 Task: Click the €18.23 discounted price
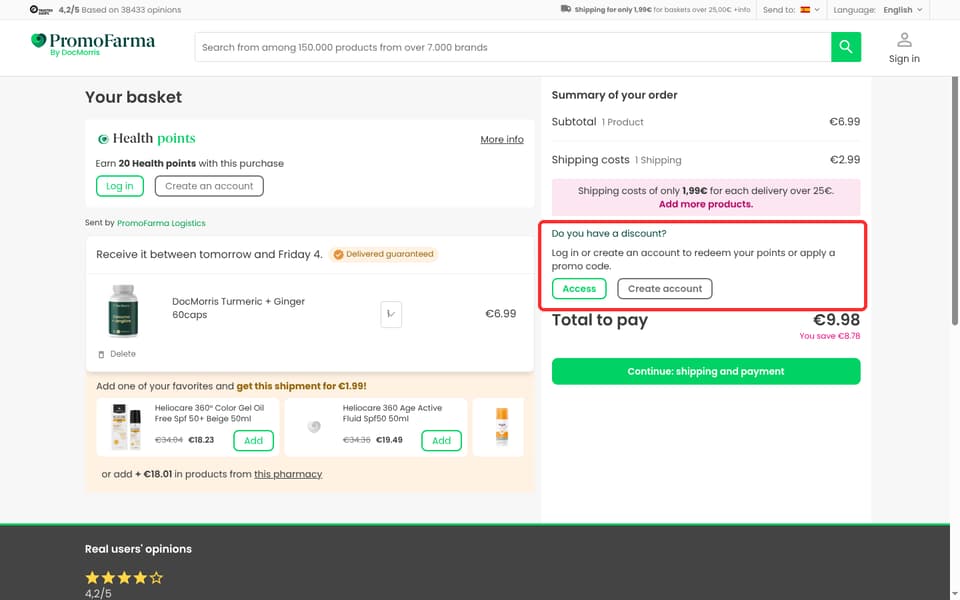click(201, 440)
